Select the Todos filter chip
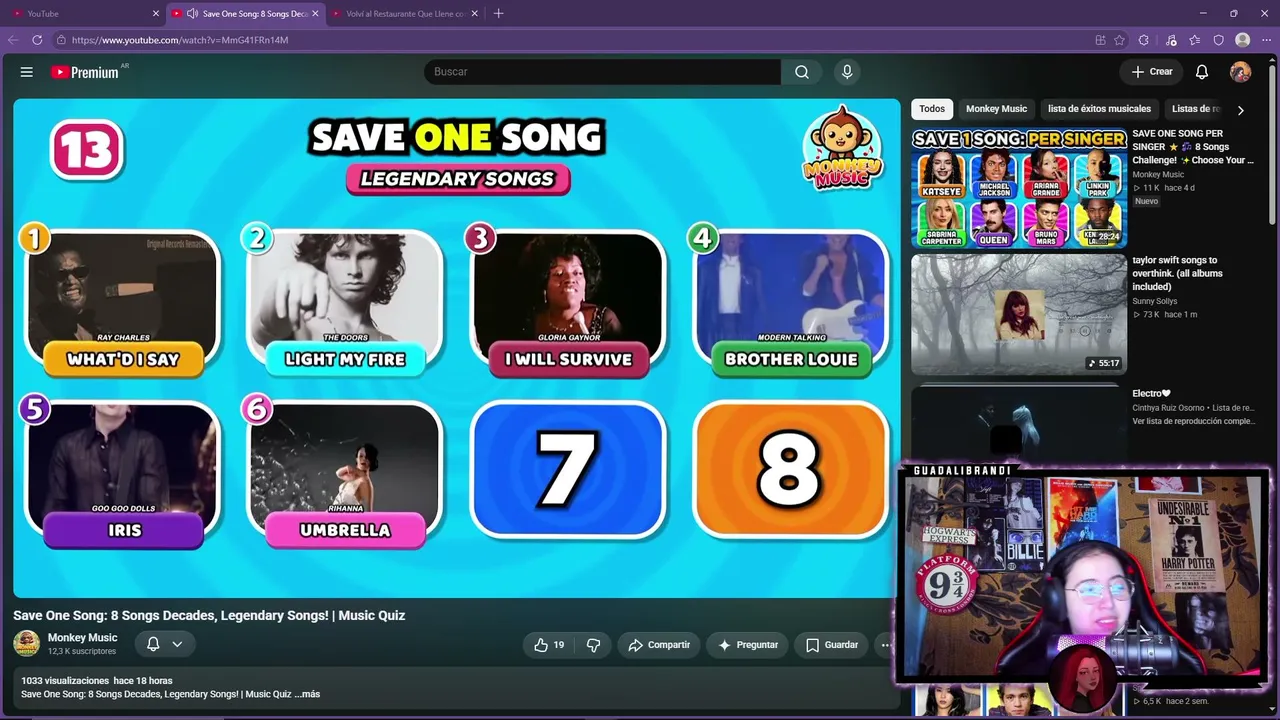The image size is (1280, 720). 932,109
